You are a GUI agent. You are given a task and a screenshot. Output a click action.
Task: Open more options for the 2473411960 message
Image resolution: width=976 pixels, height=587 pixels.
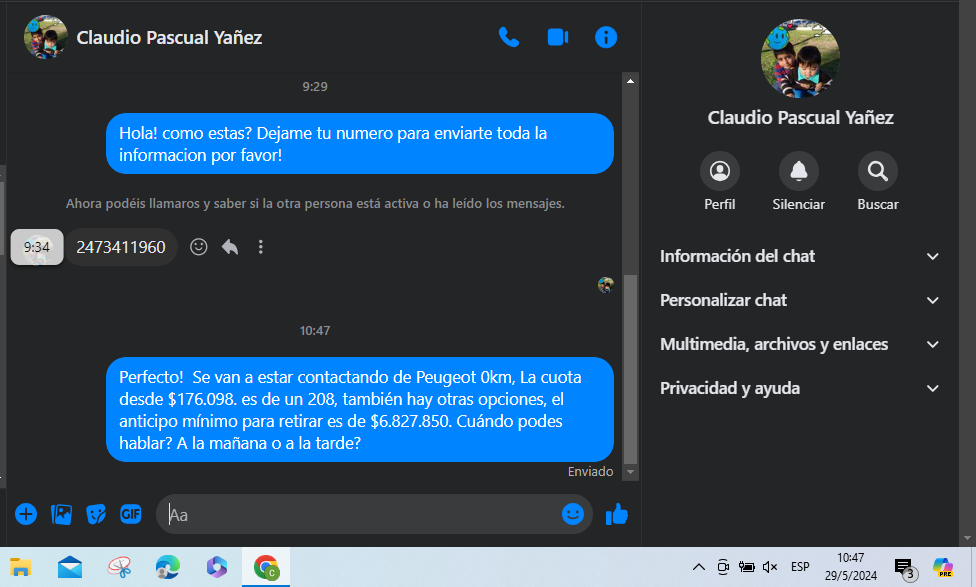(261, 247)
